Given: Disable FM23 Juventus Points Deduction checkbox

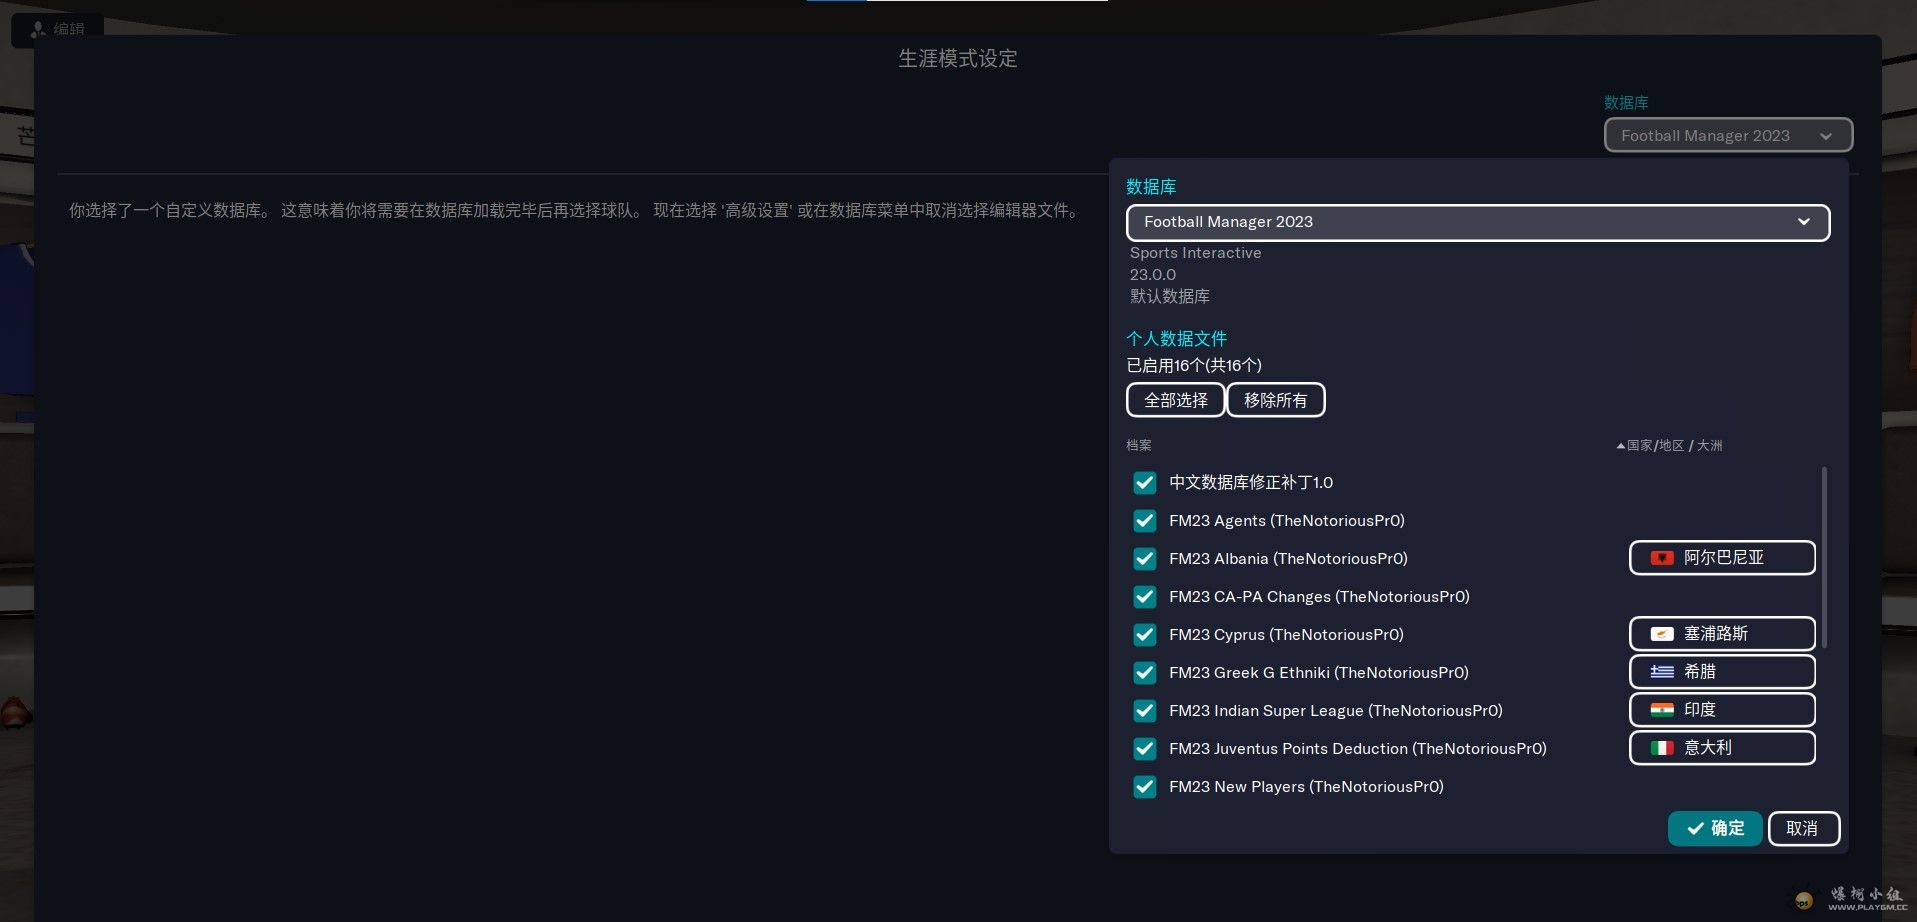Looking at the screenshot, I should pos(1144,749).
